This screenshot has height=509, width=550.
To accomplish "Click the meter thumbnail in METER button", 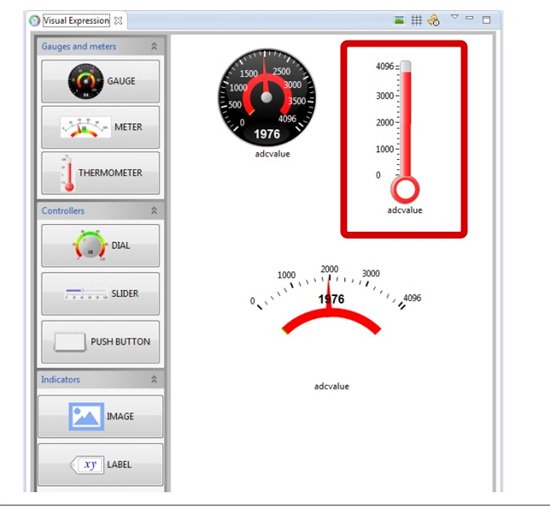I will pyautogui.click(x=86, y=127).
